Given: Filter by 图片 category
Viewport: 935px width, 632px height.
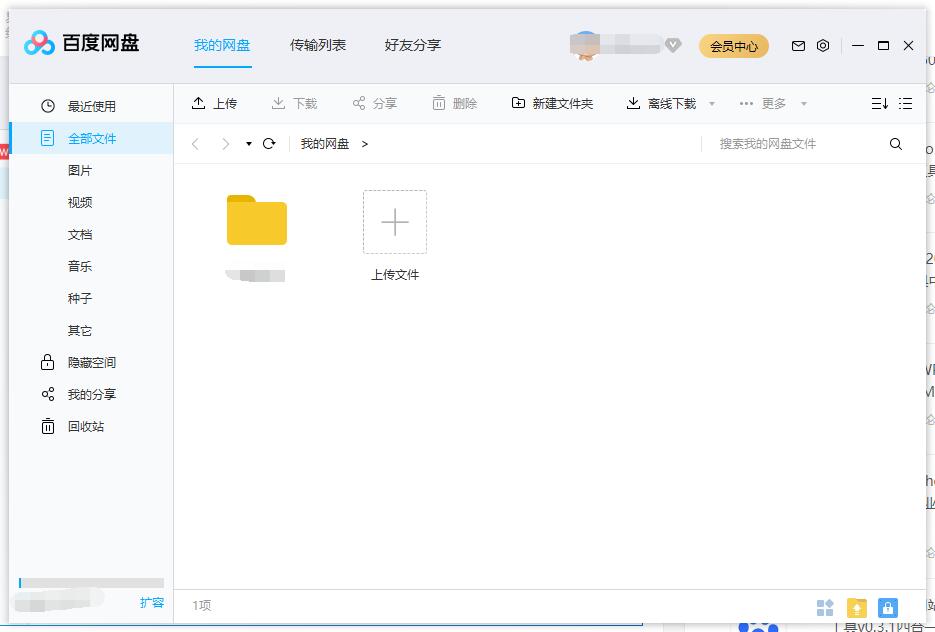Looking at the screenshot, I should click(x=80, y=171).
